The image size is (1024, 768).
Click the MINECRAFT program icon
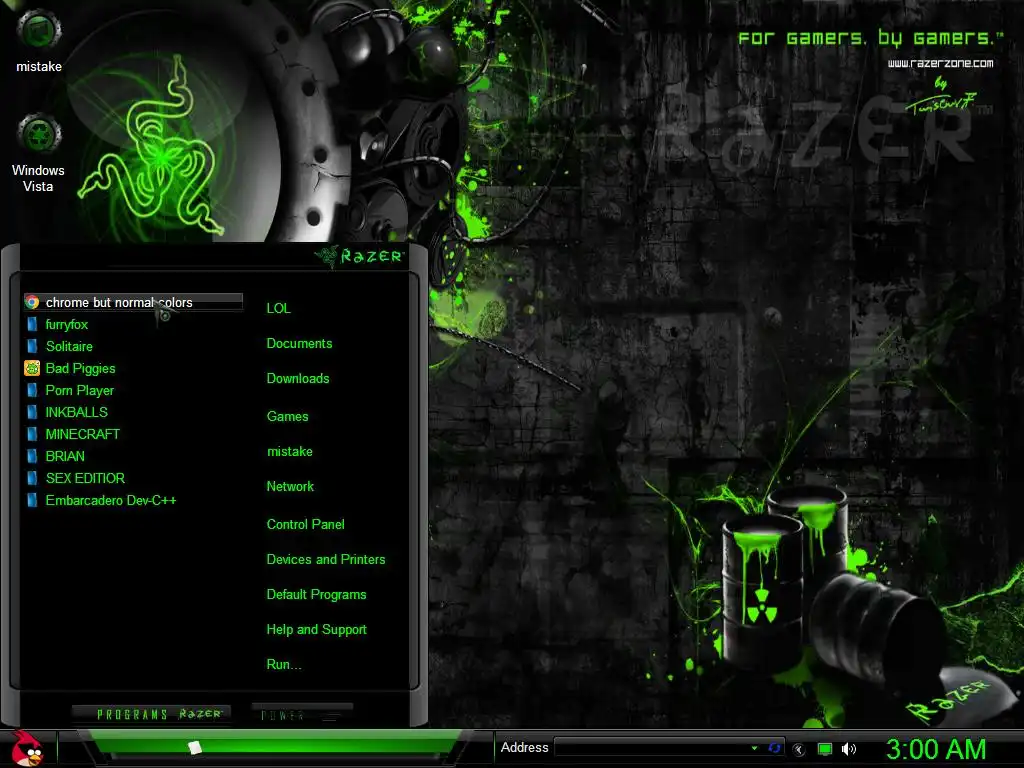(32, 434)
